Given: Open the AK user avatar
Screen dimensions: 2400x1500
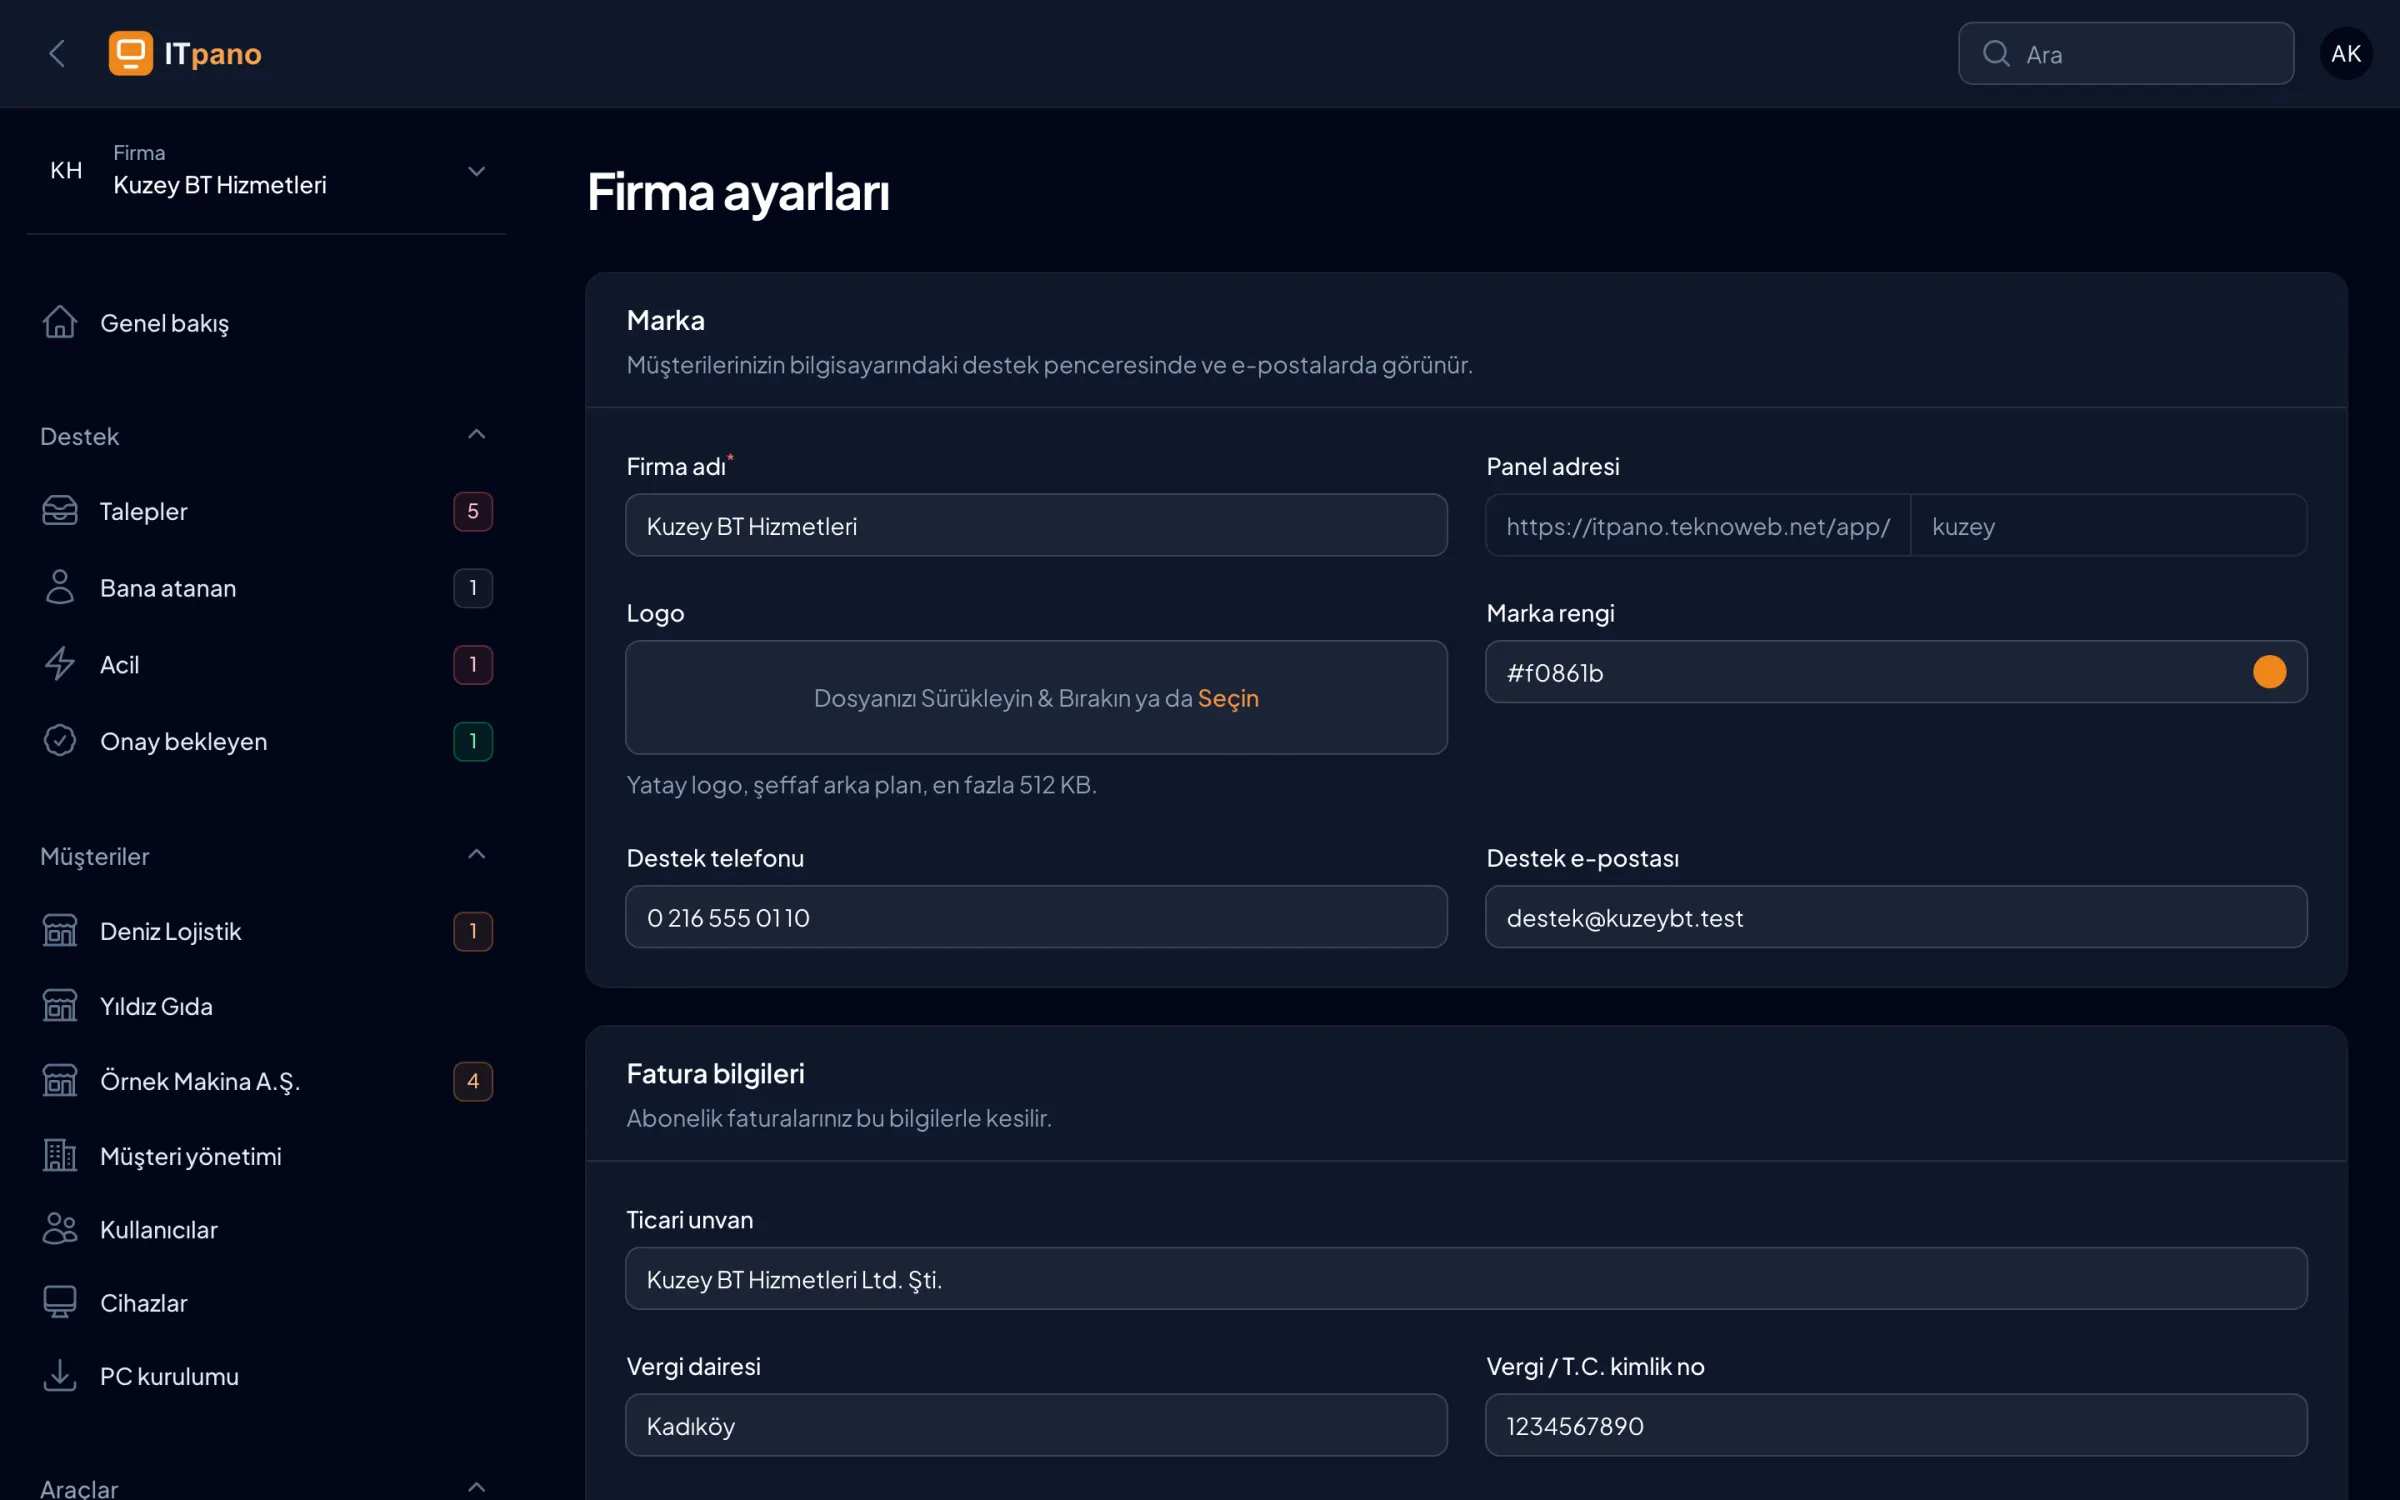Looking at the screenshot, I should [x=2346, y=53].
